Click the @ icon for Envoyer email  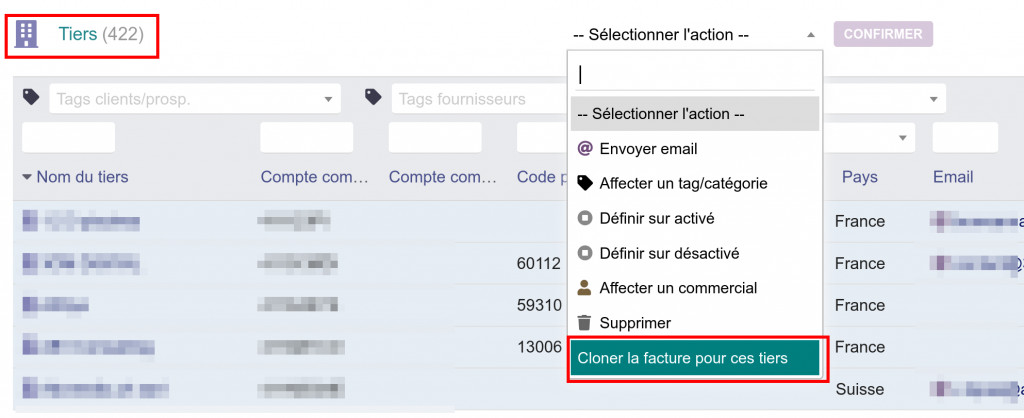[x=586, y=149]
